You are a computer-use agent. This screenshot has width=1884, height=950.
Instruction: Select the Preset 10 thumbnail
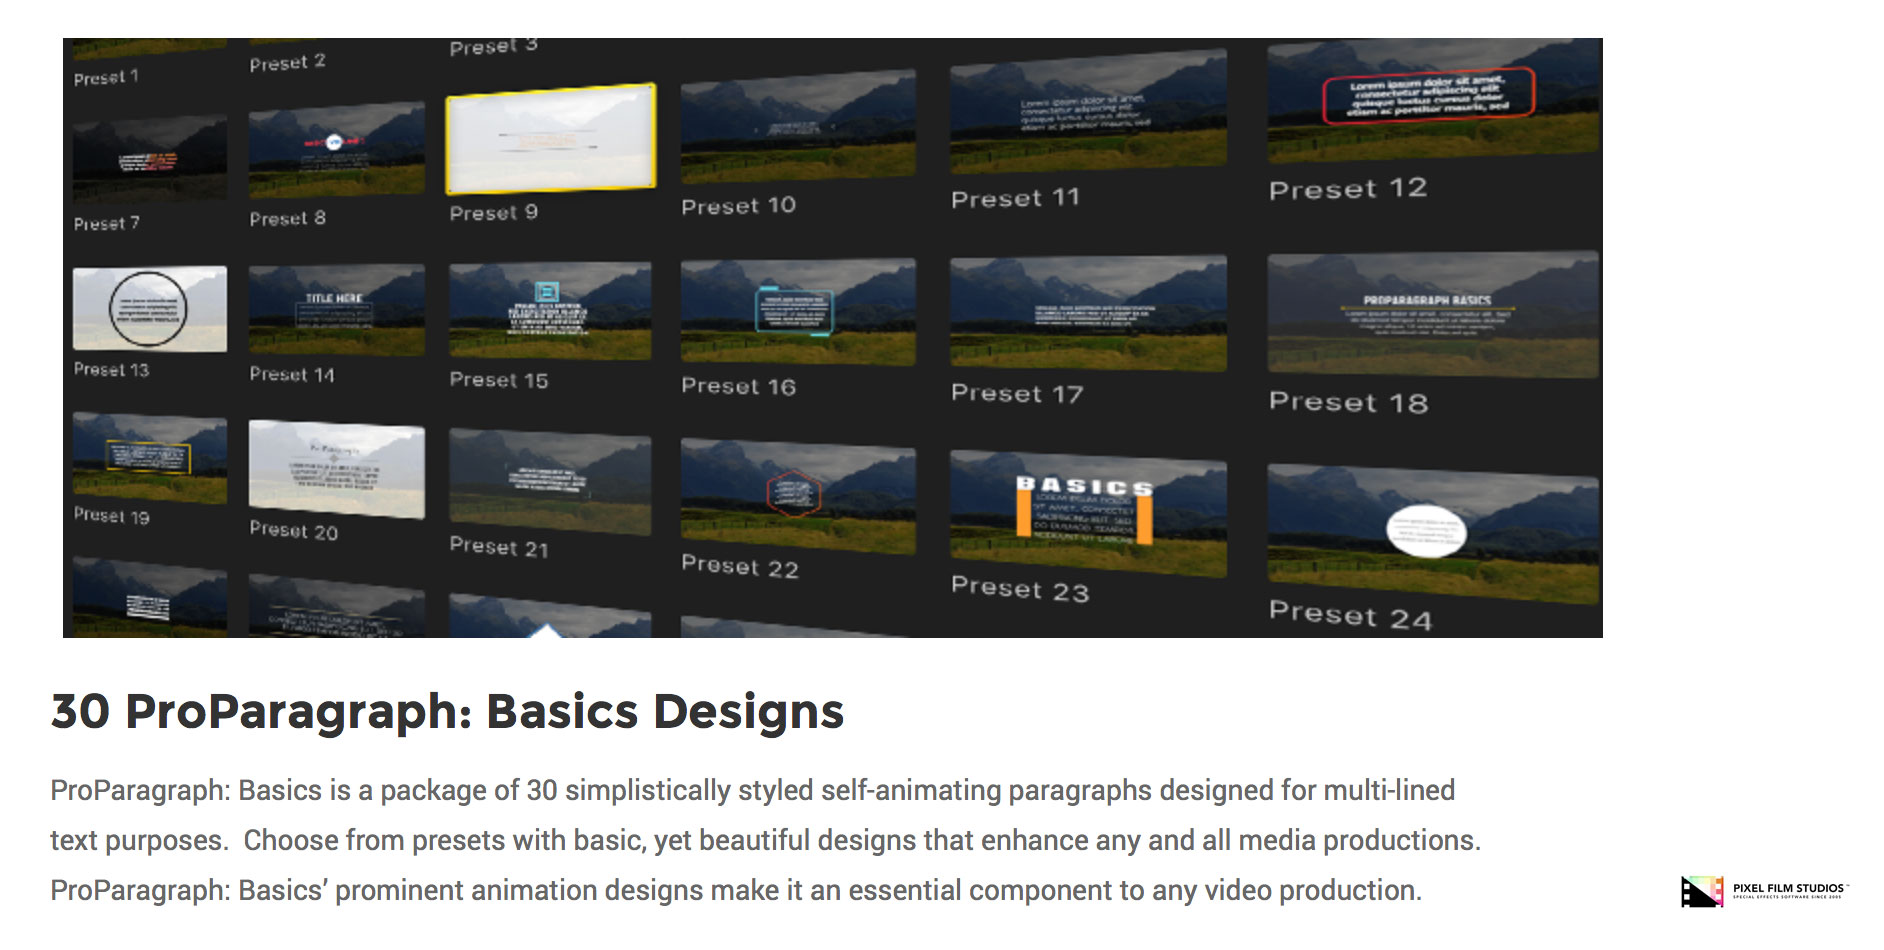click(798, 126)
